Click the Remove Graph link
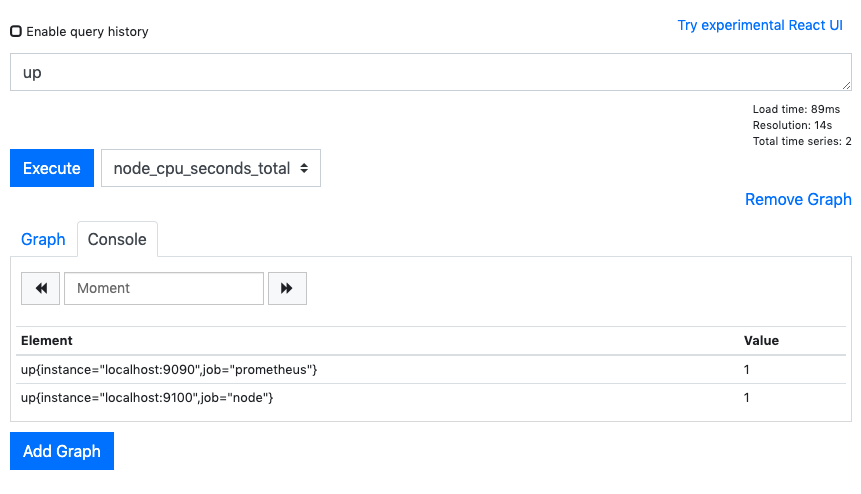 [798, 199]
